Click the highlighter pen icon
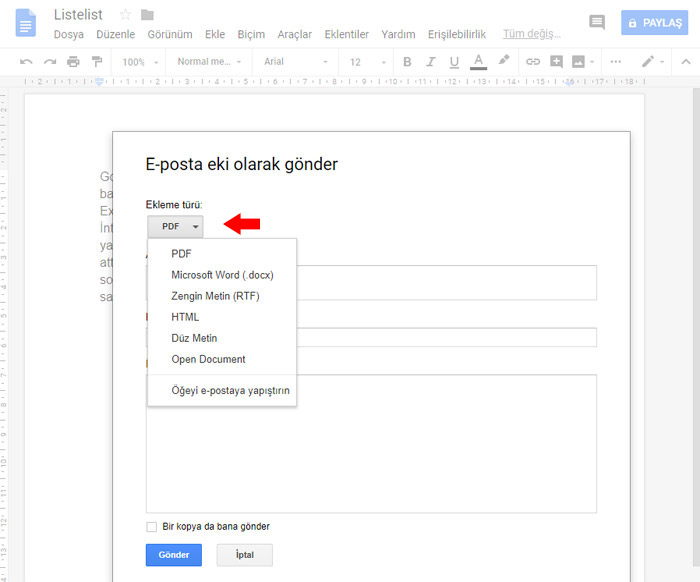Screen dimensions: 700x582 [504, 61]
